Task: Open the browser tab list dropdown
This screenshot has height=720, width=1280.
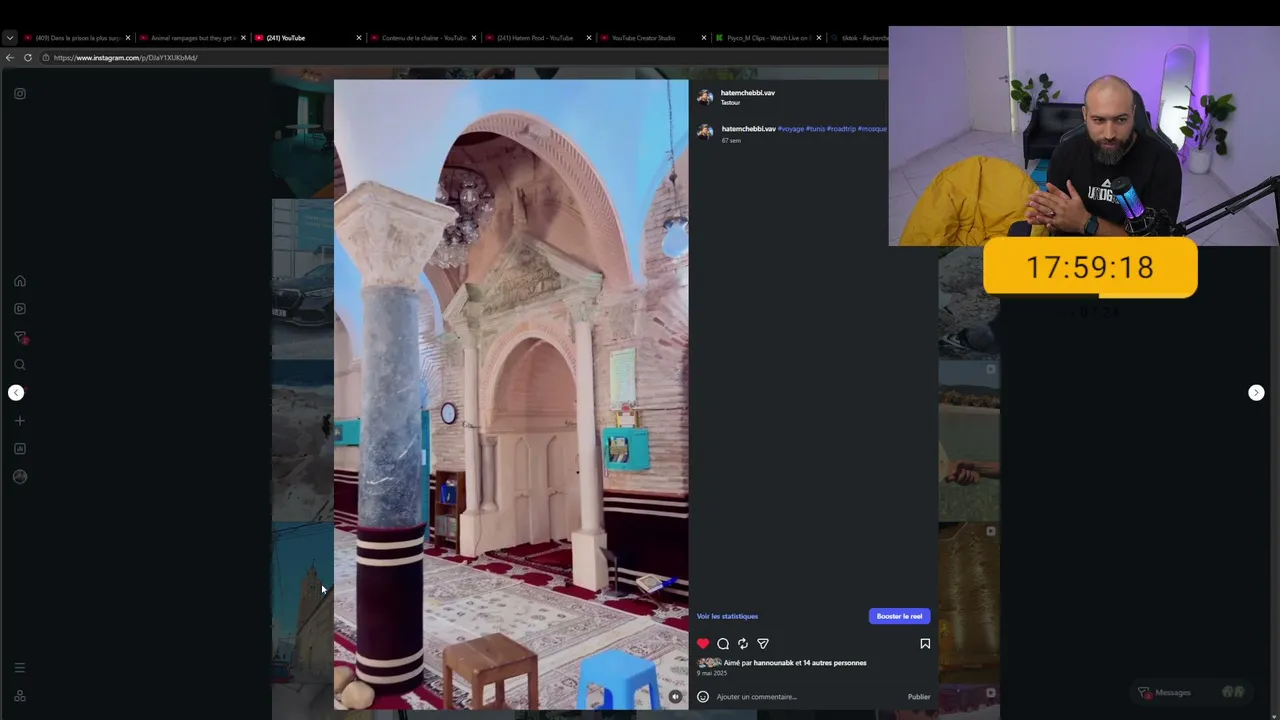Action: point(10,38)
